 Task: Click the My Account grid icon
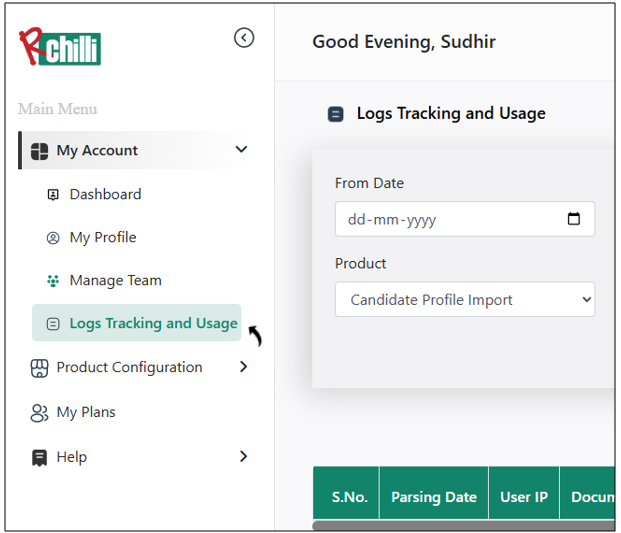point(40,151)
